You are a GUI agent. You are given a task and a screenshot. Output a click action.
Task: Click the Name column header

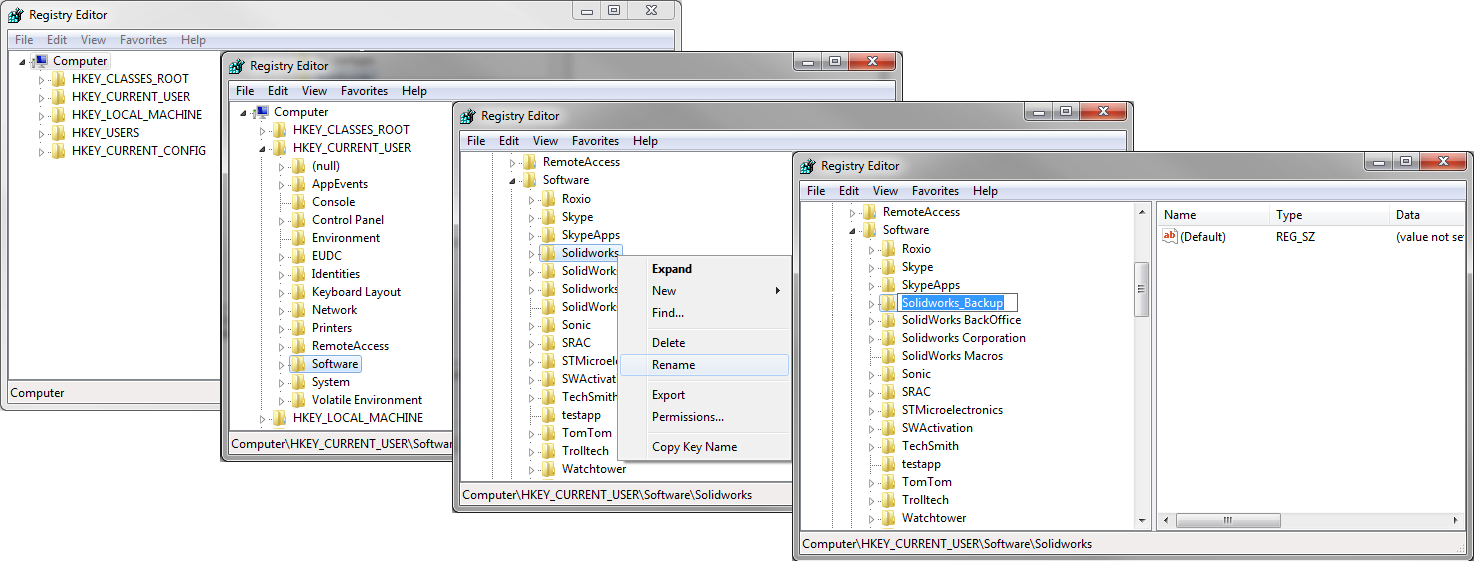pyautogui.click(x=1213, y=215)
